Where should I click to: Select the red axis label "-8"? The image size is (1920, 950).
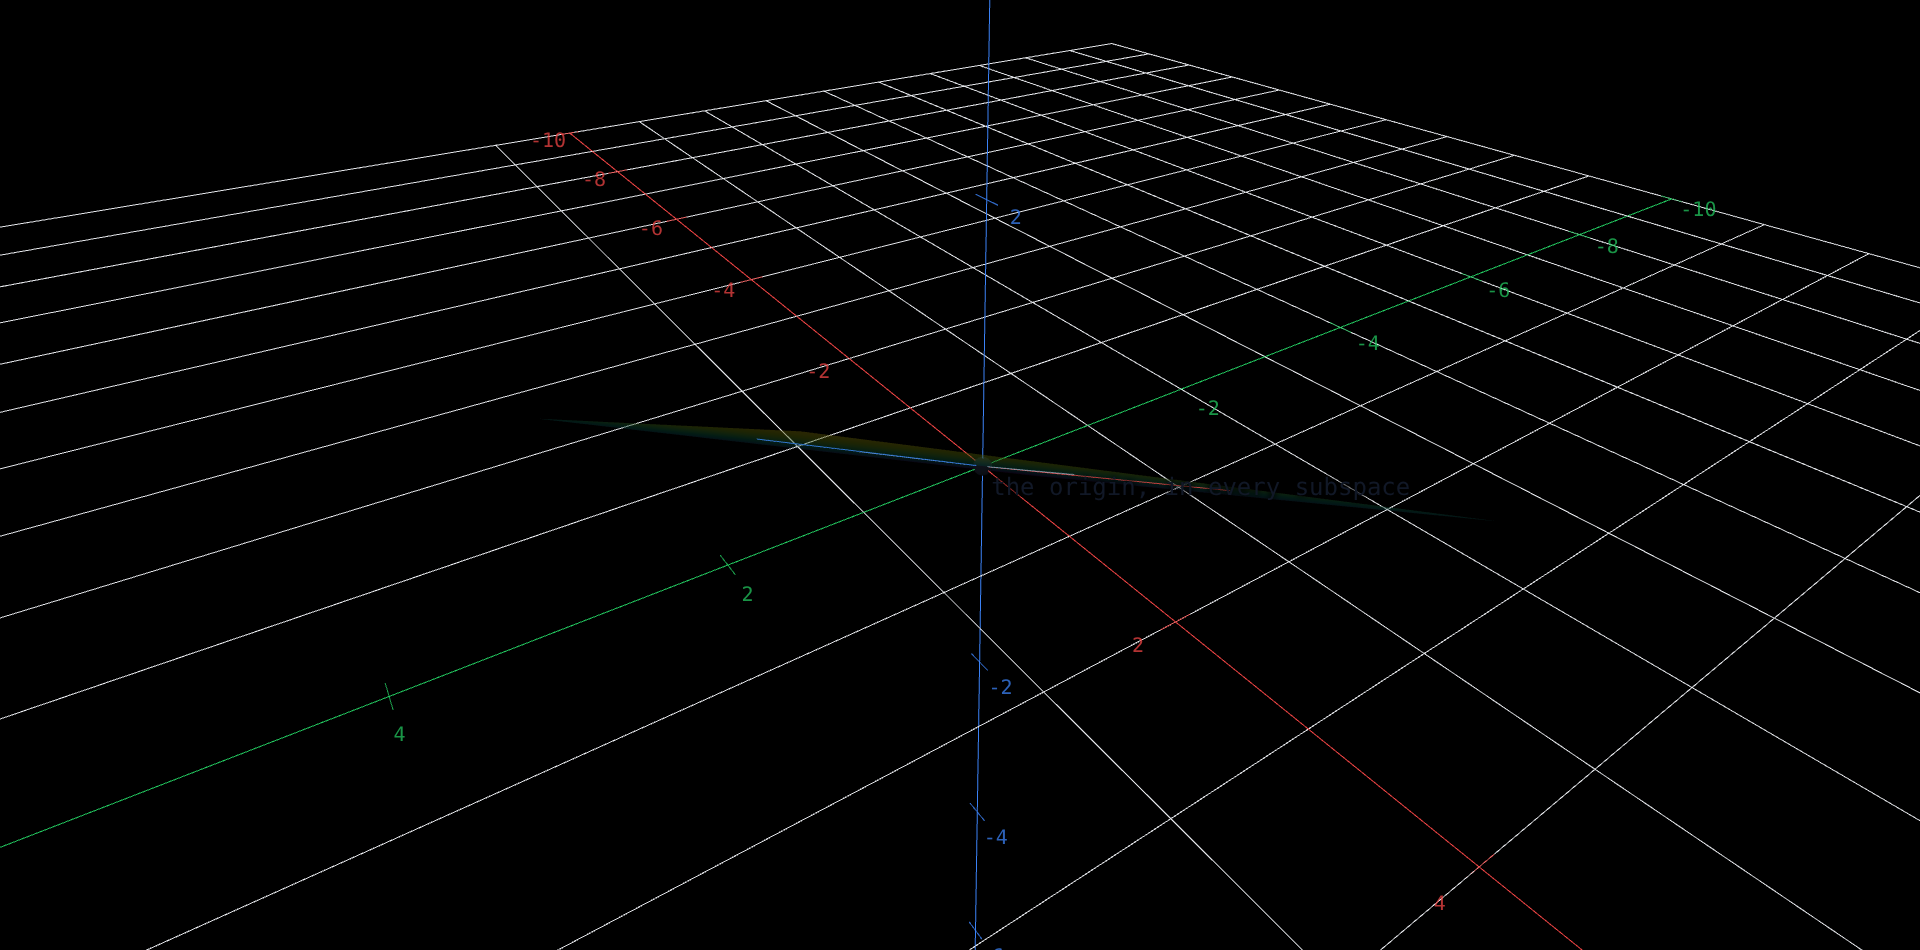click(595, 180)
